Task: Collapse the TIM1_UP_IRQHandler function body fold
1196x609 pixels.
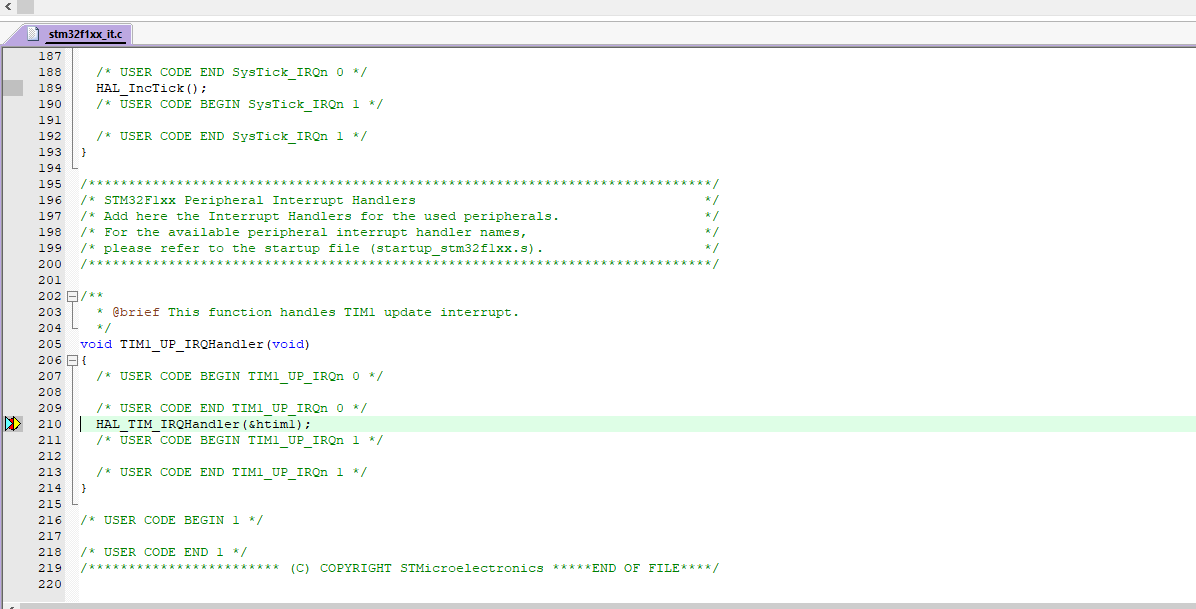Action: click(x=73, y=359)
